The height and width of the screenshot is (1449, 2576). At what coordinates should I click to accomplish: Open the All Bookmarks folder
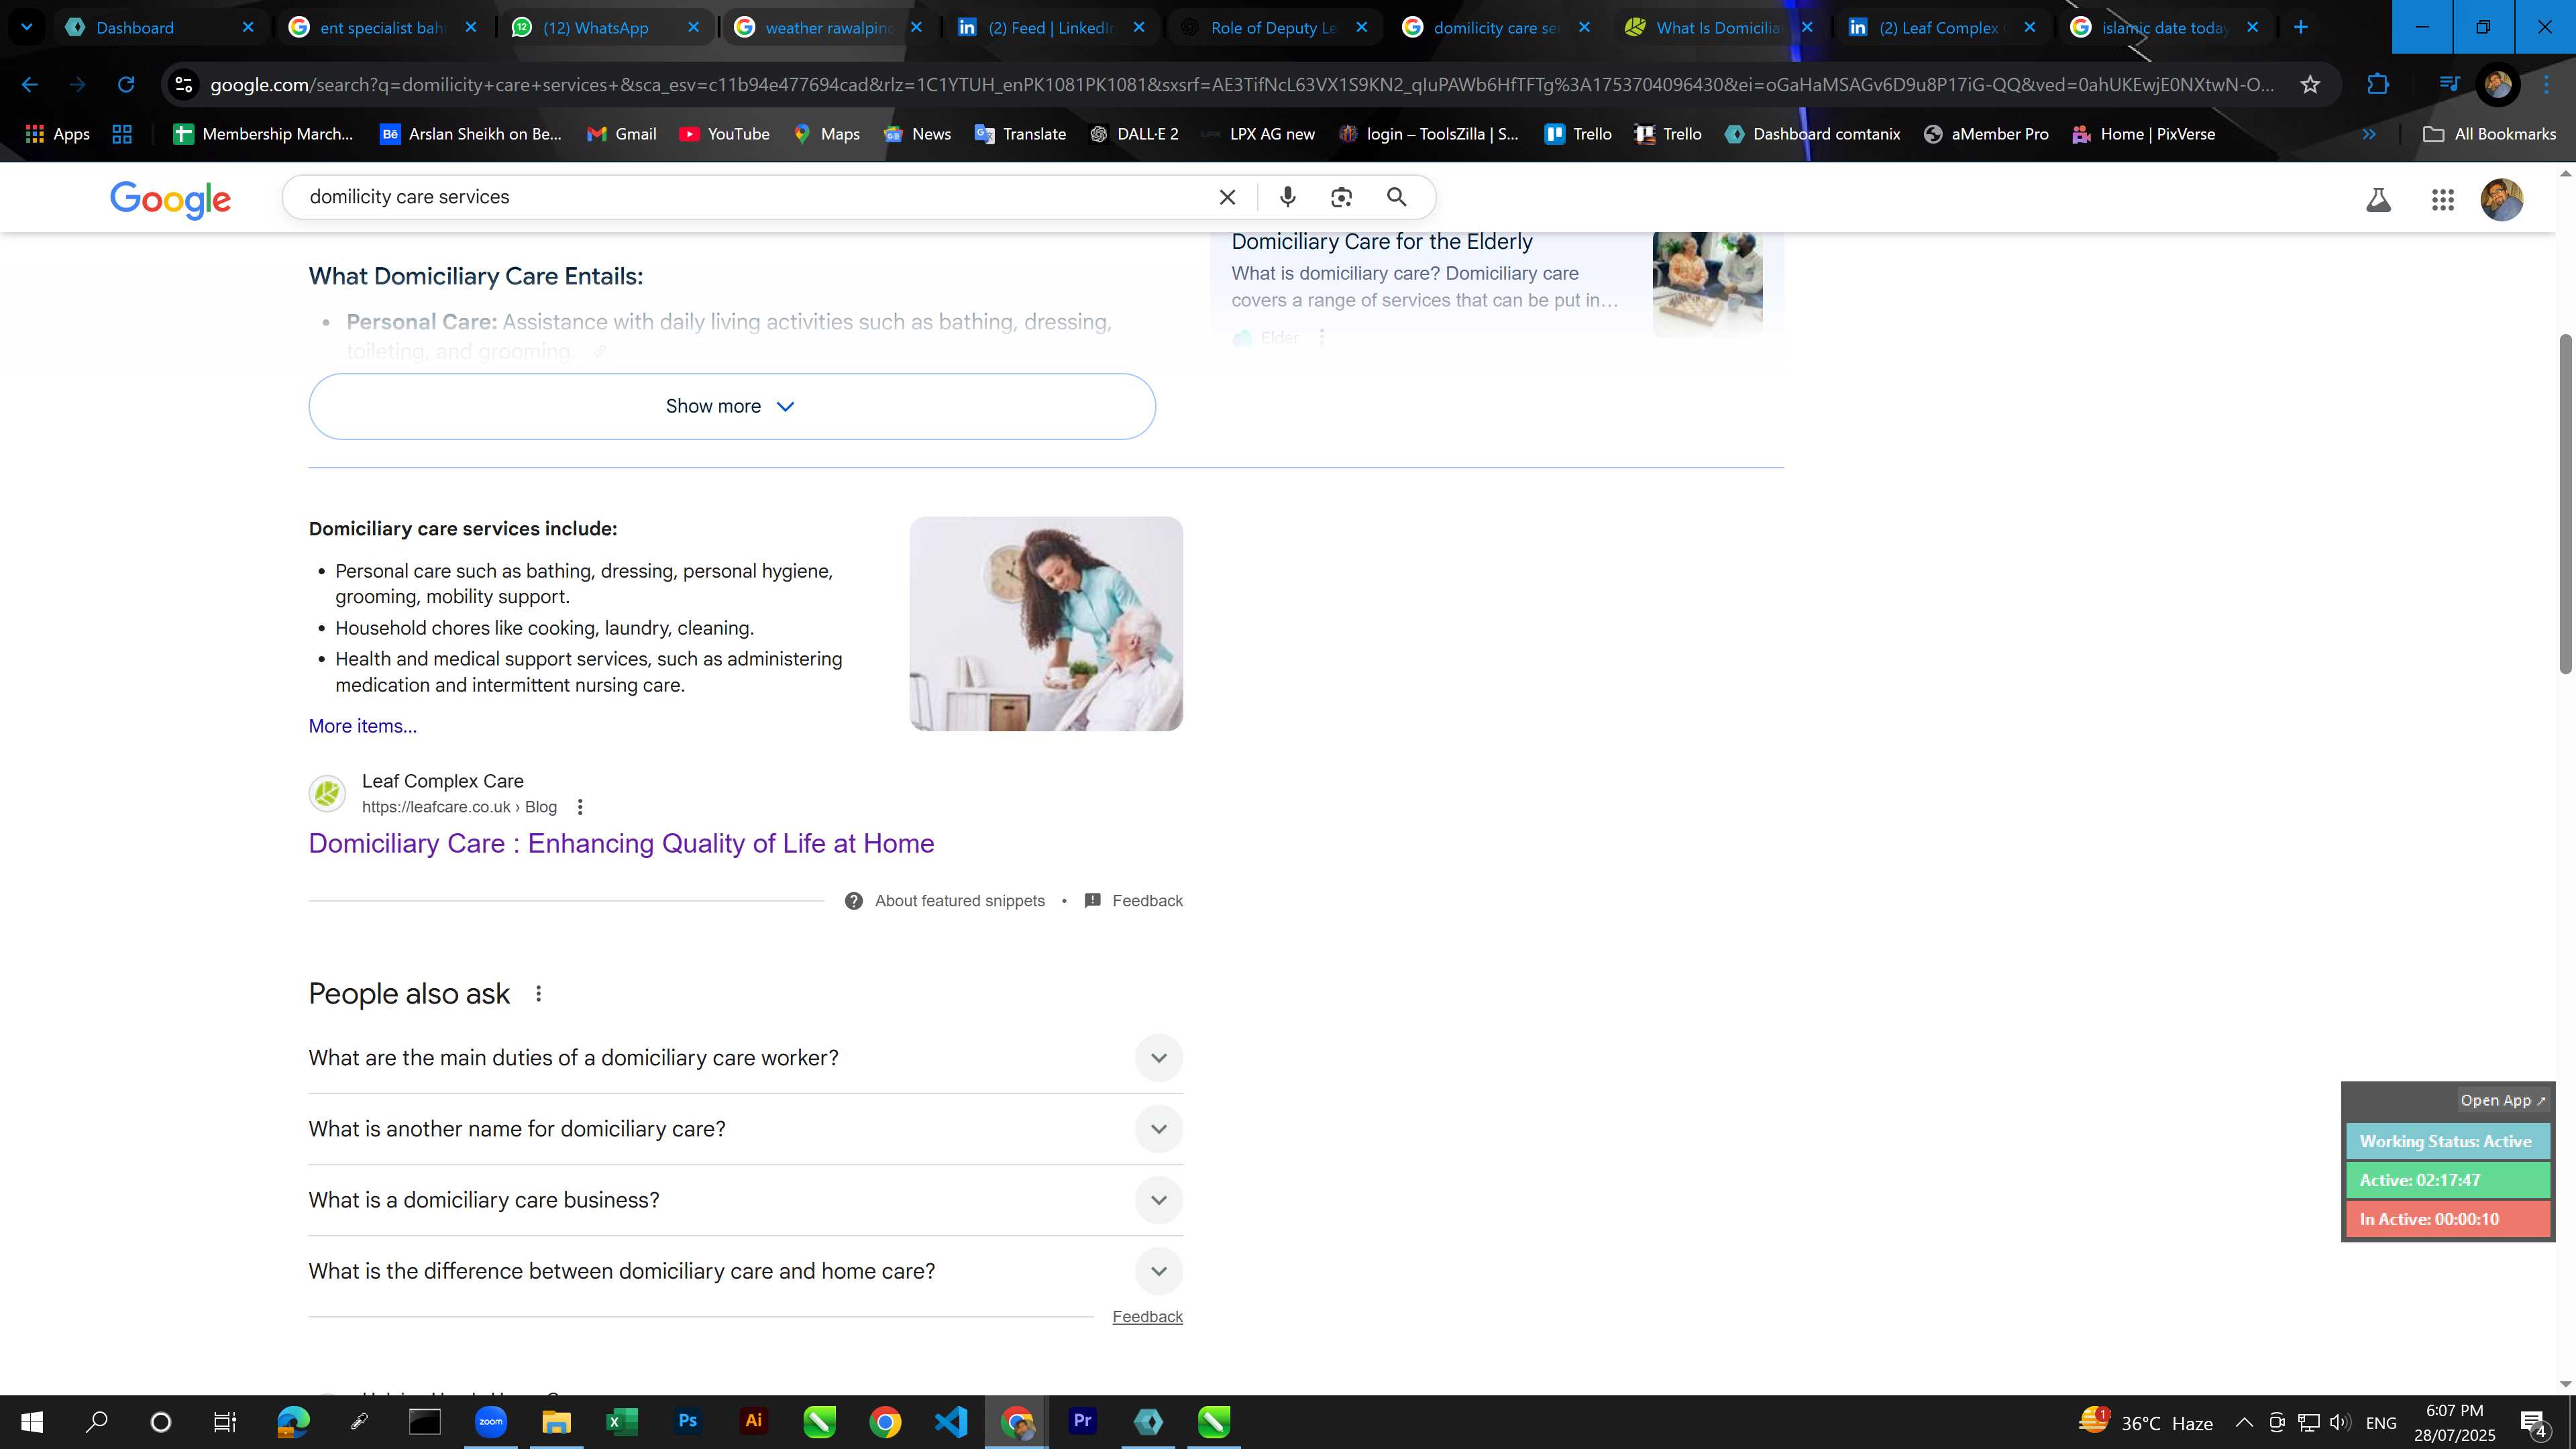[x=2489, y=134]
